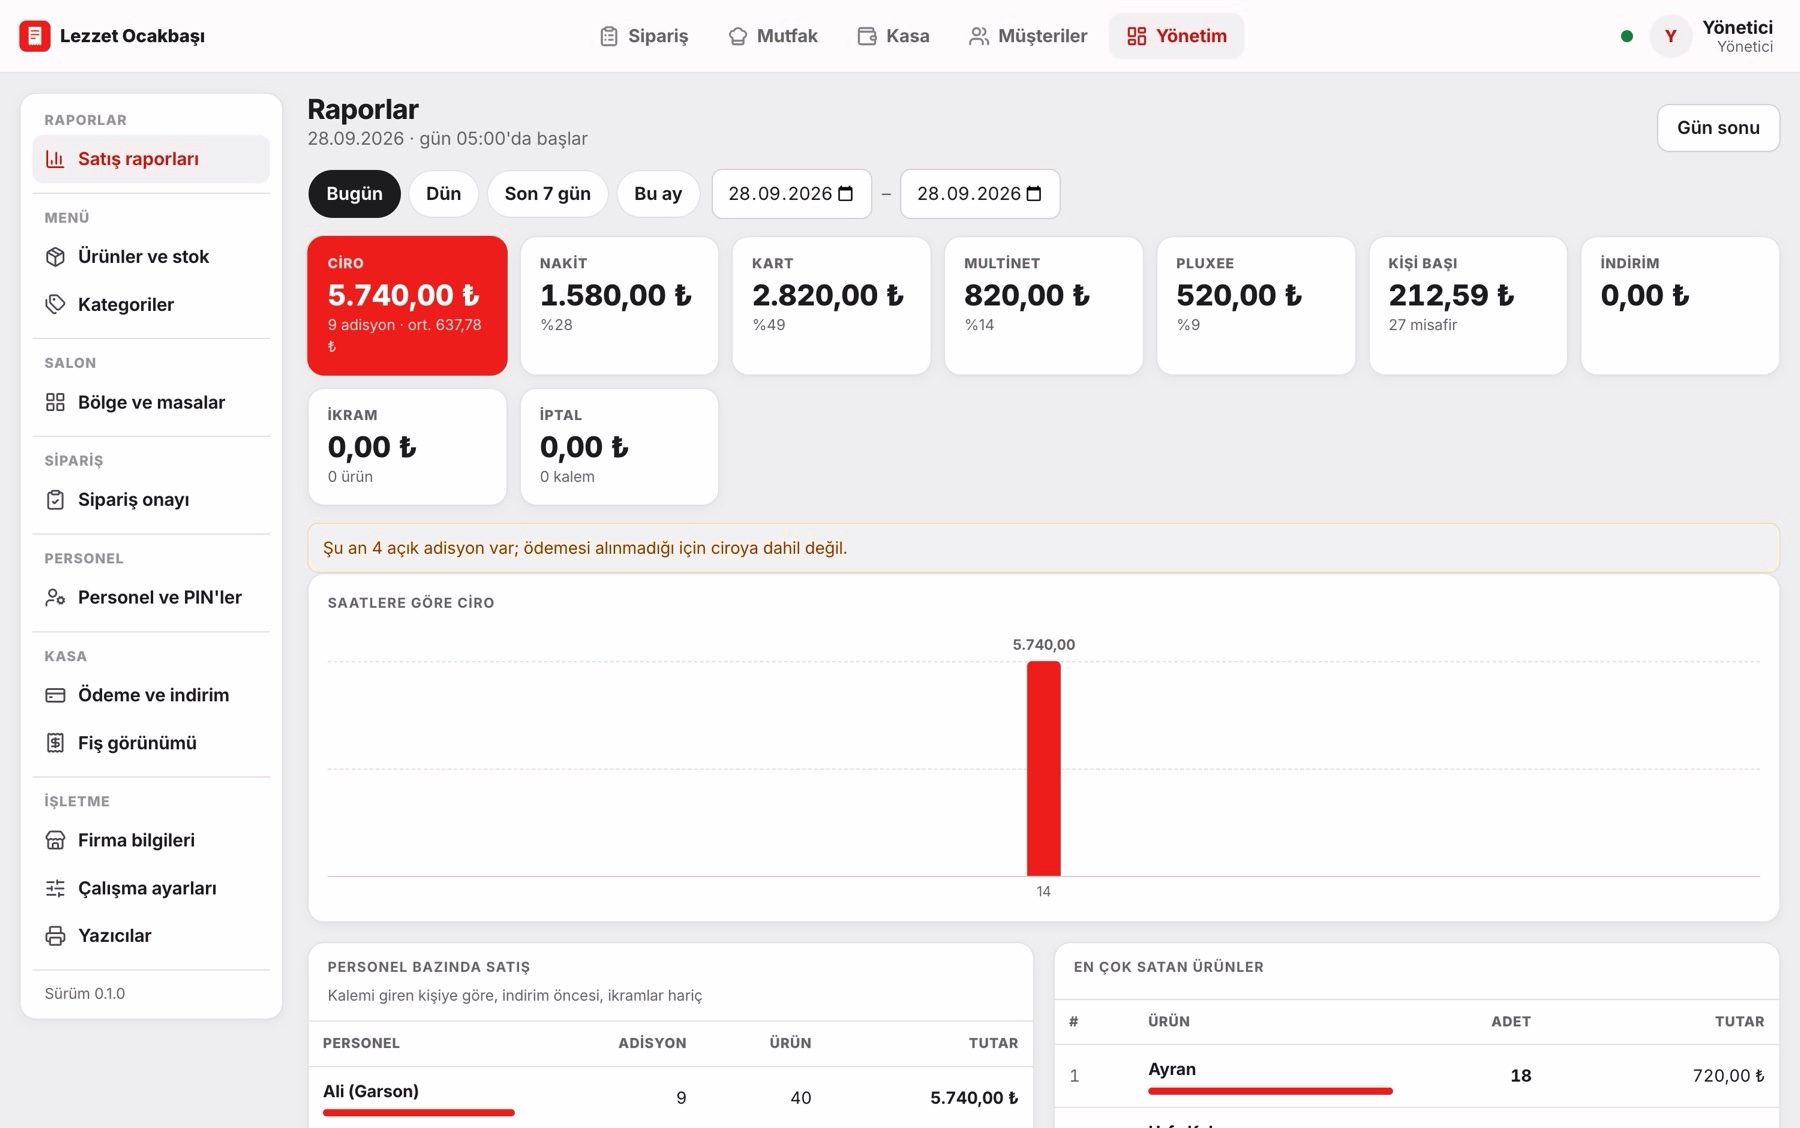
Task: Click the Bölge ve masalar grid icon
Action: [x=55, y=402]
